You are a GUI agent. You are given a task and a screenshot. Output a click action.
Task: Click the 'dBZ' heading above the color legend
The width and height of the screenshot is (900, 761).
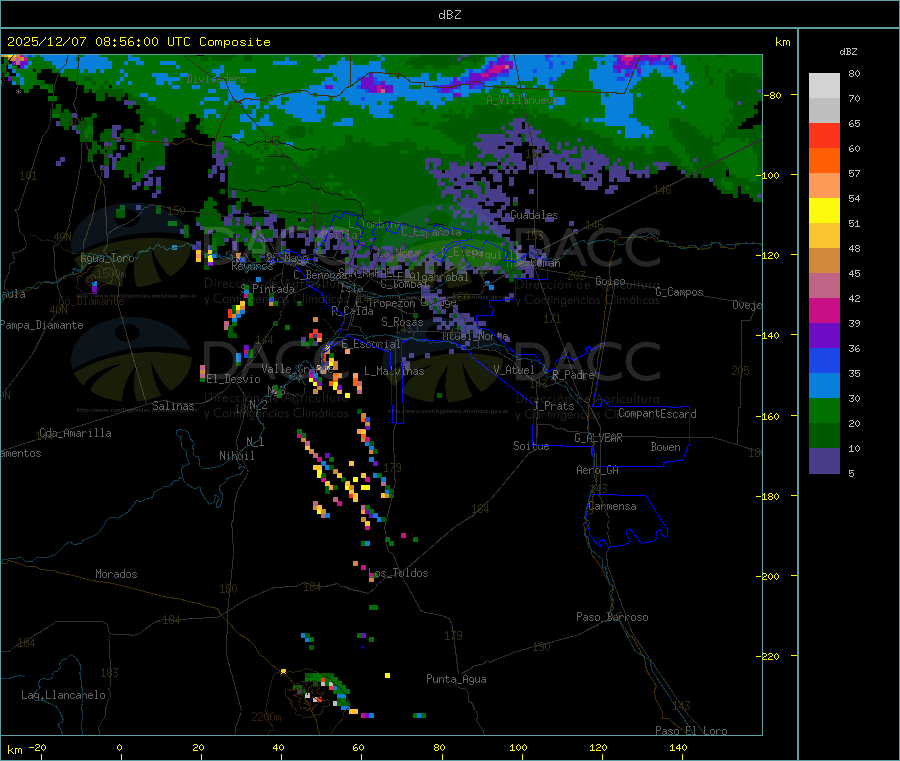pyautogui.click(x=848, y=52)
